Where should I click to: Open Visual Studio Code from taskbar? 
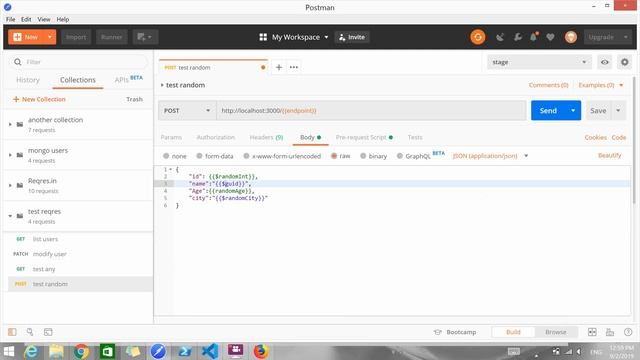pos(210,351)
